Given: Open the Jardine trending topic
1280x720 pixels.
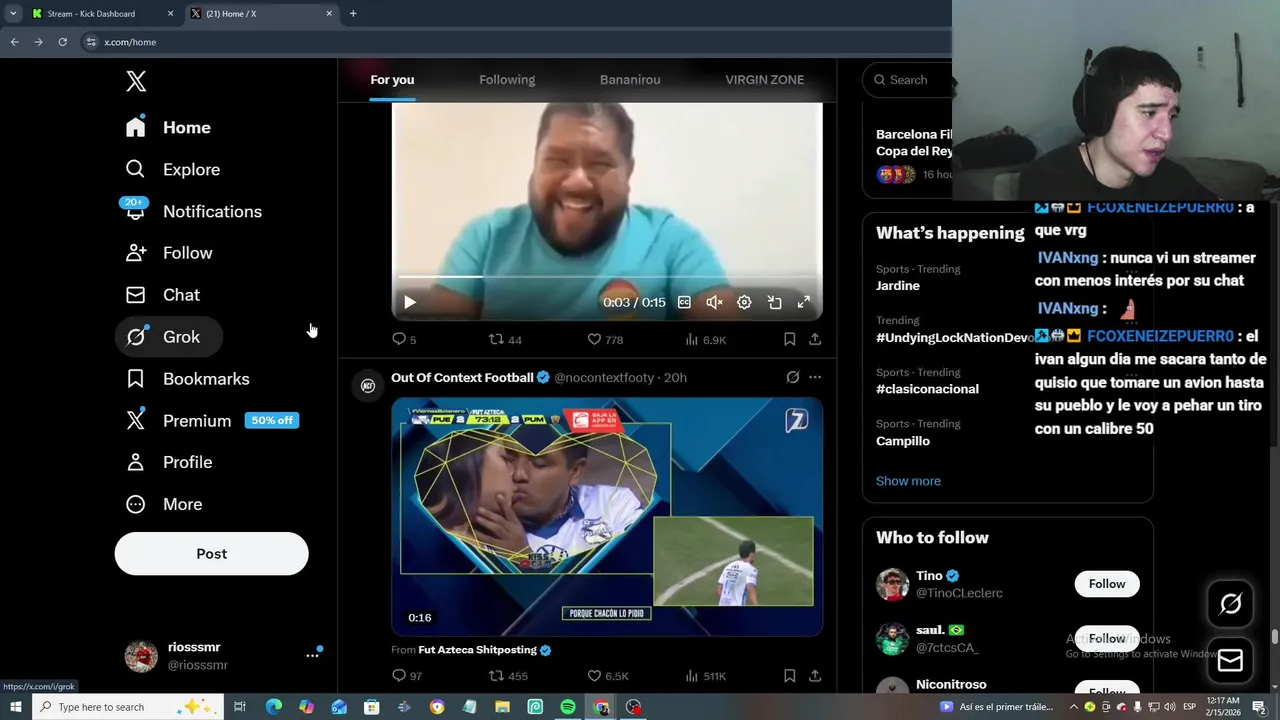Looking at the screenshot, I should pyautogui.click(x=898, y=286).
